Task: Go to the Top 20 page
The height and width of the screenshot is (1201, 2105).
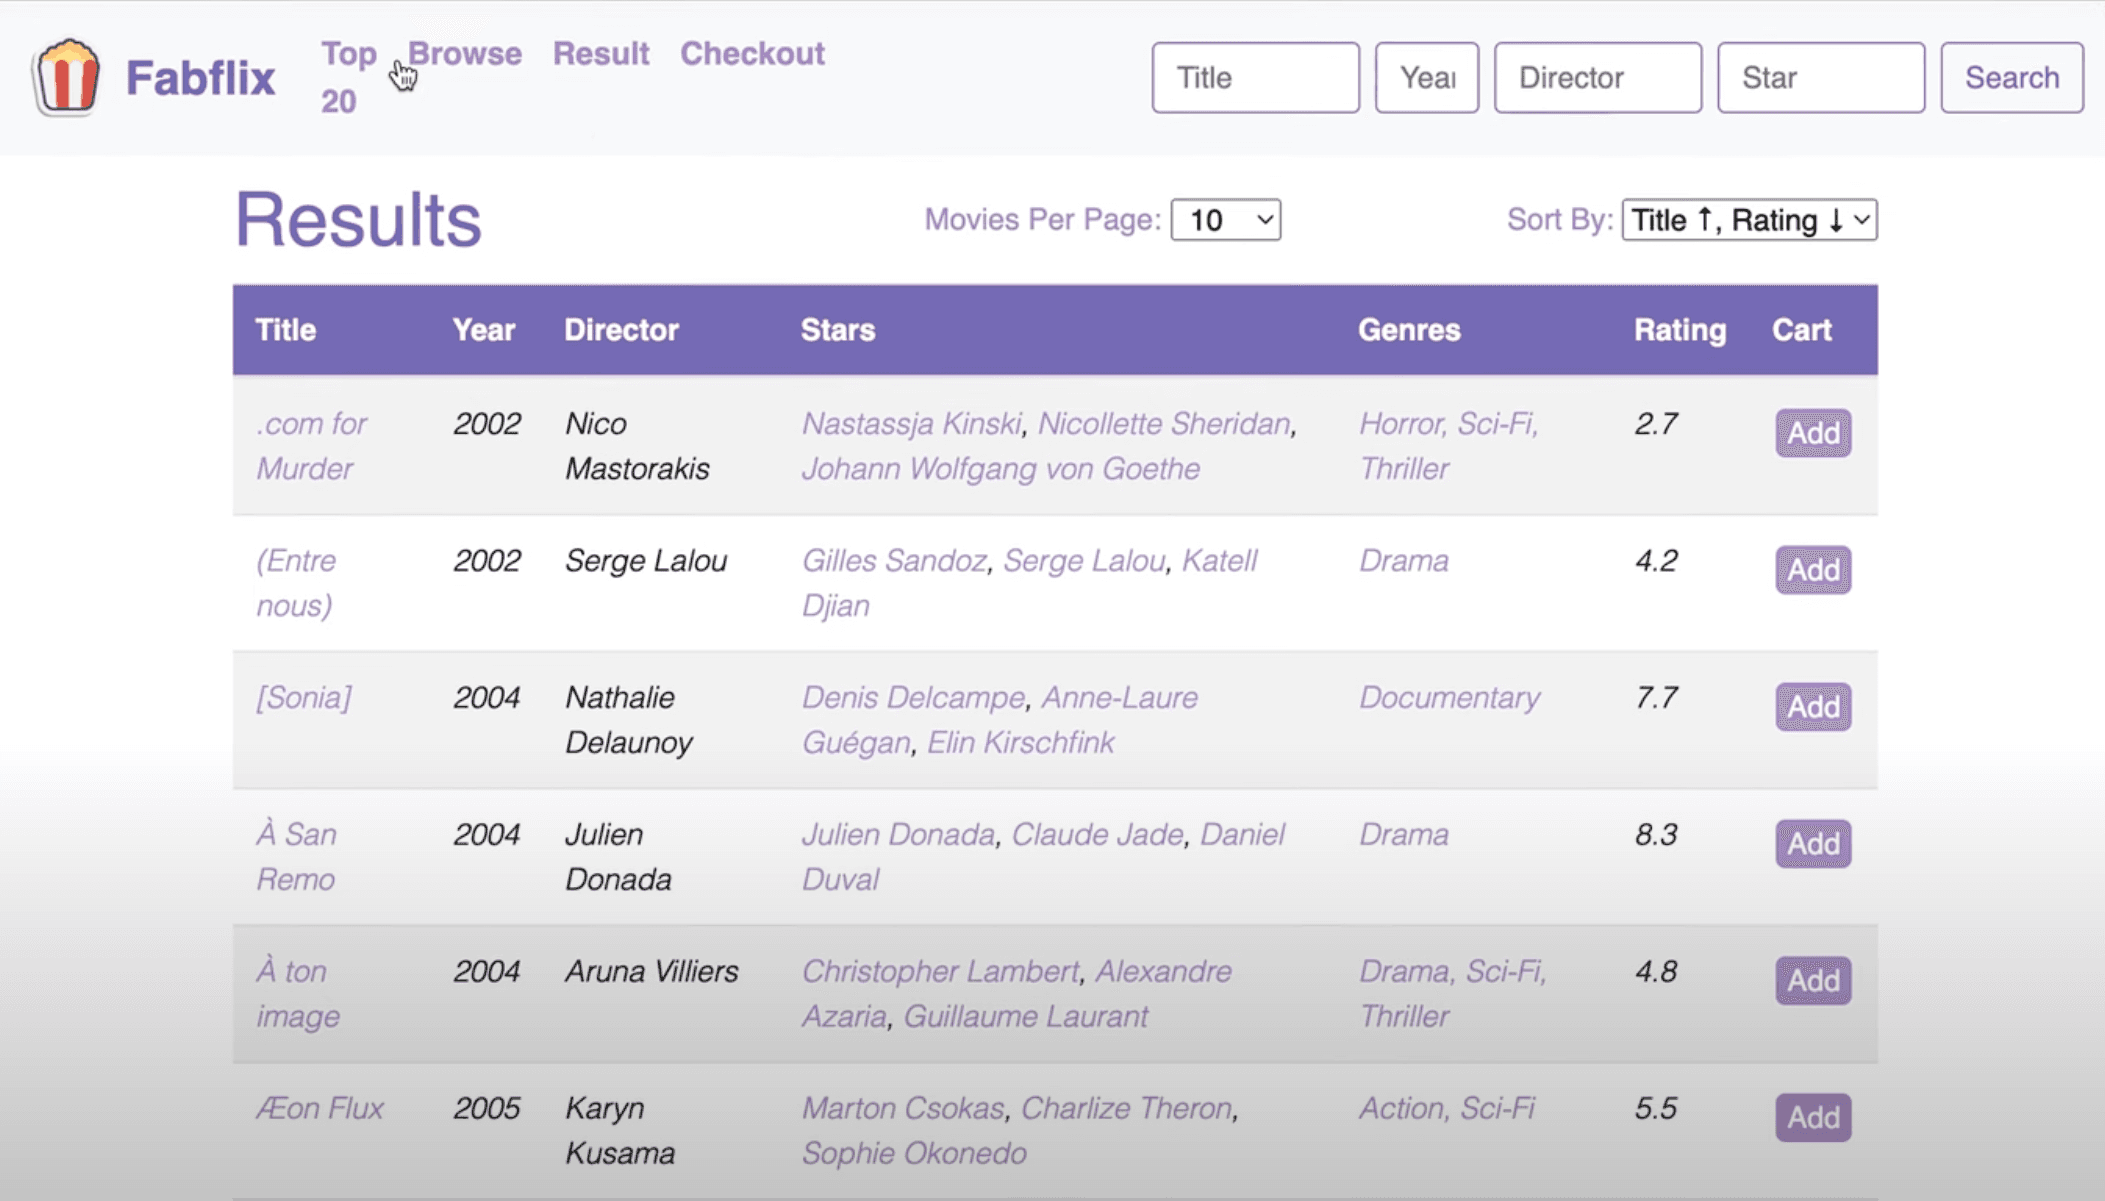Action: (x=348, y=77)
